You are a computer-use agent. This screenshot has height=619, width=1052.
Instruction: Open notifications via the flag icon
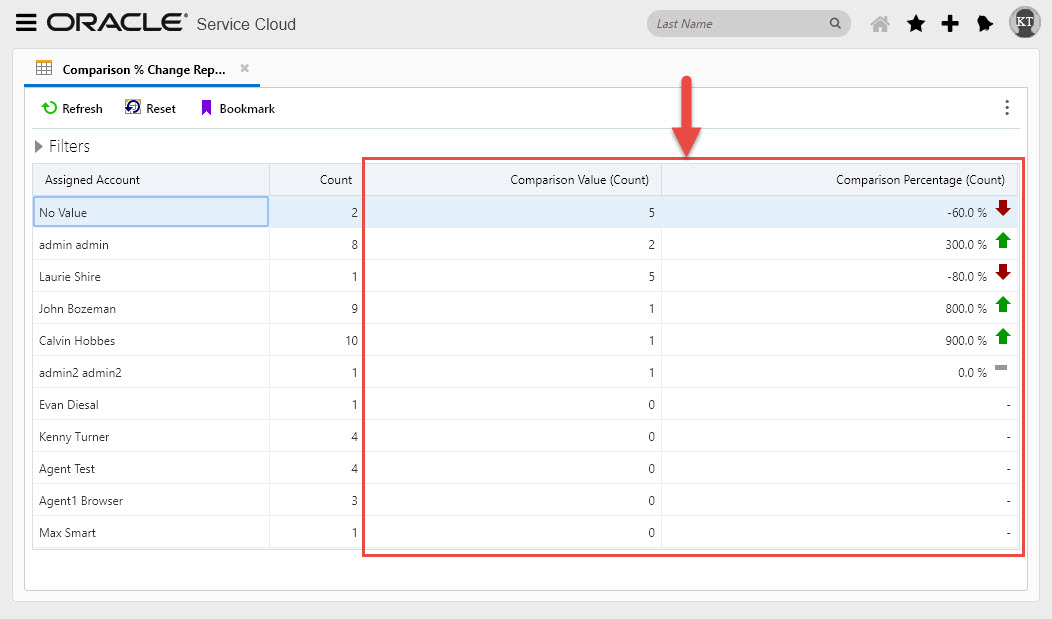point(984,22)
